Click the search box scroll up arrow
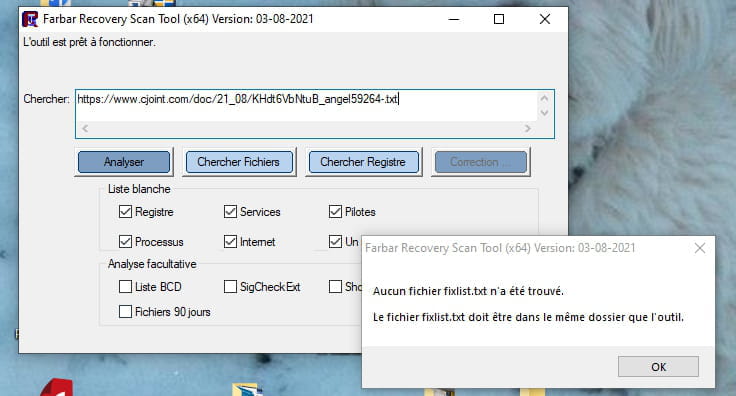 coord(544,99)
